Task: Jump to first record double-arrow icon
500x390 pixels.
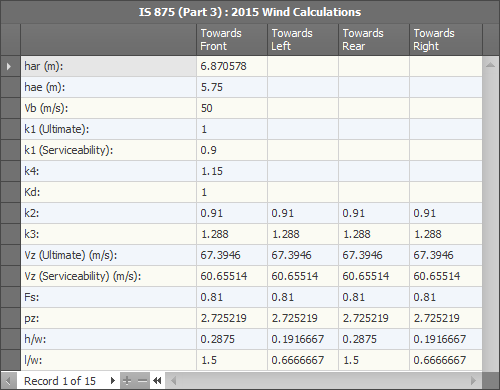Action: [157, 380]
